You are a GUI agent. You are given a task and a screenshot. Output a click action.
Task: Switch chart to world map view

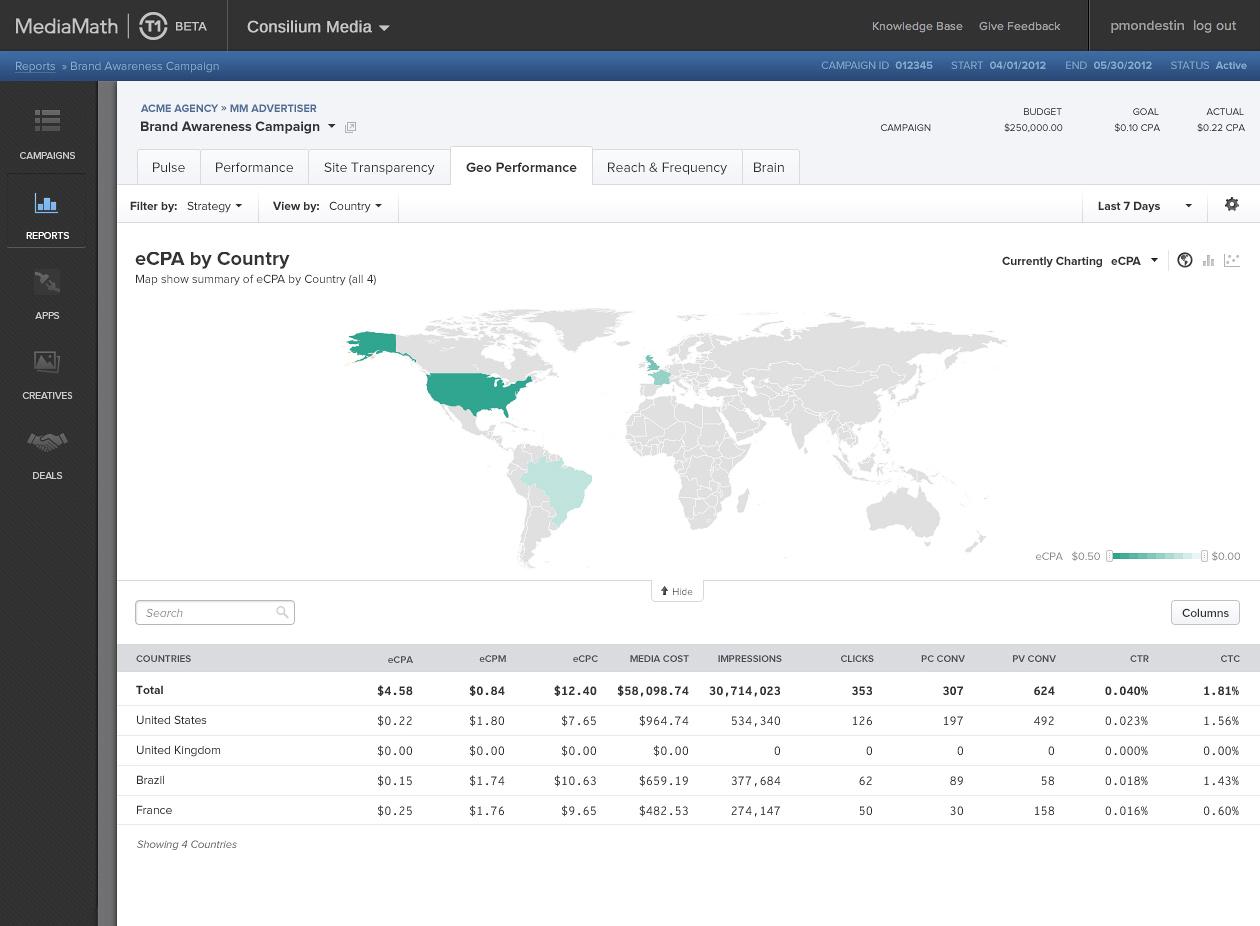point(1185,261)
